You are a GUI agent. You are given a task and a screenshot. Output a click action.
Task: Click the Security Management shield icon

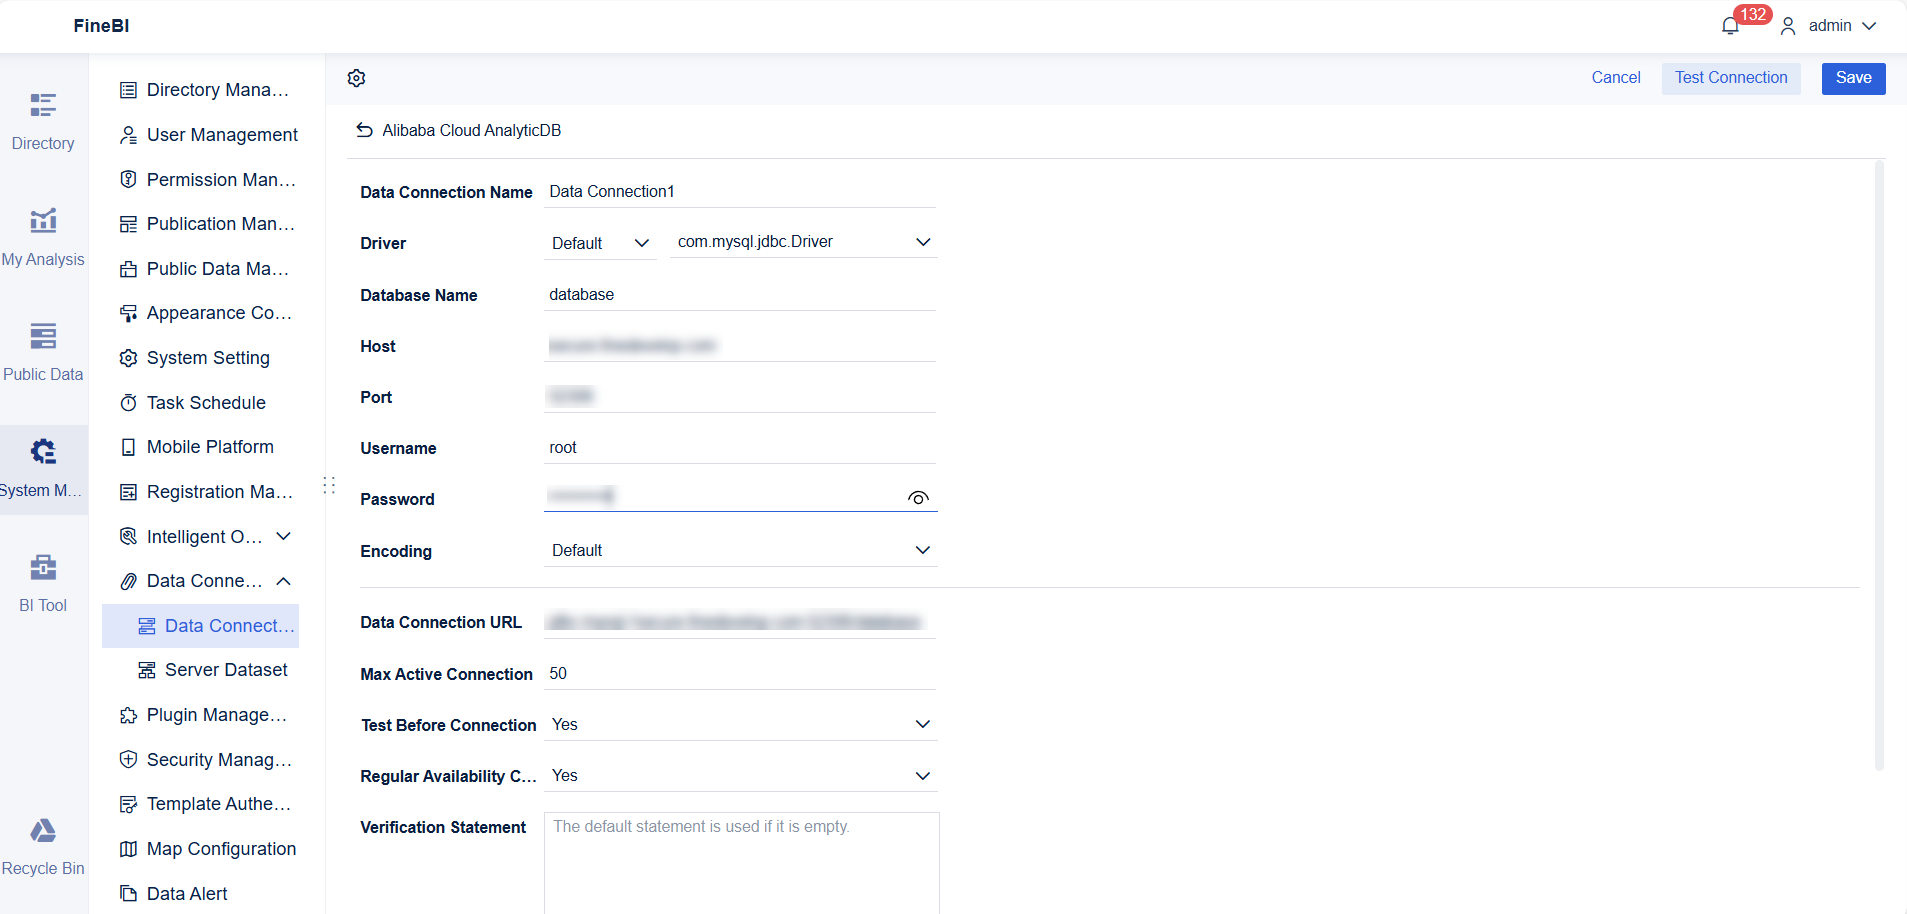tap(128, 759)
